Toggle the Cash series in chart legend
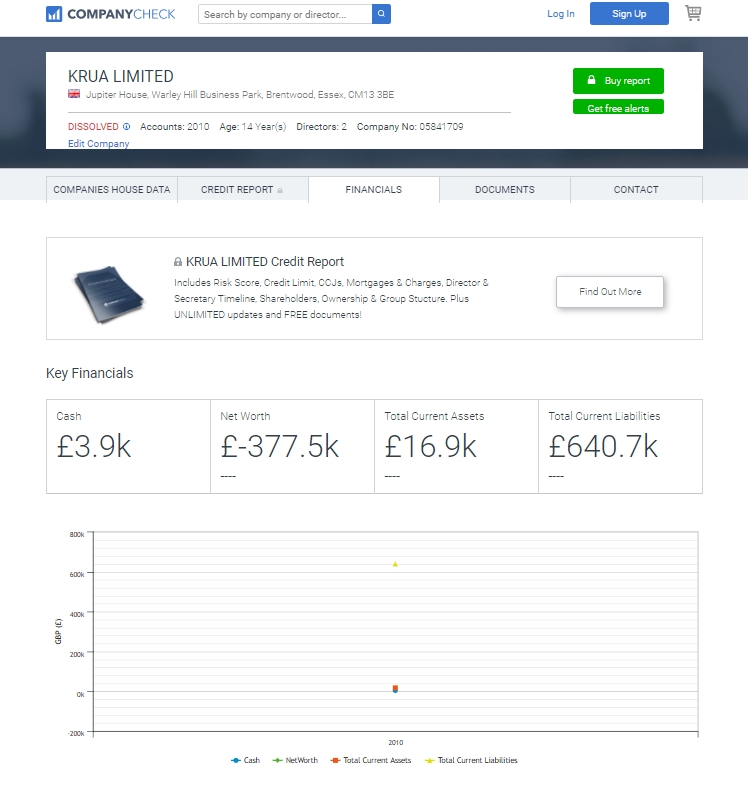 tap(245, 760)
